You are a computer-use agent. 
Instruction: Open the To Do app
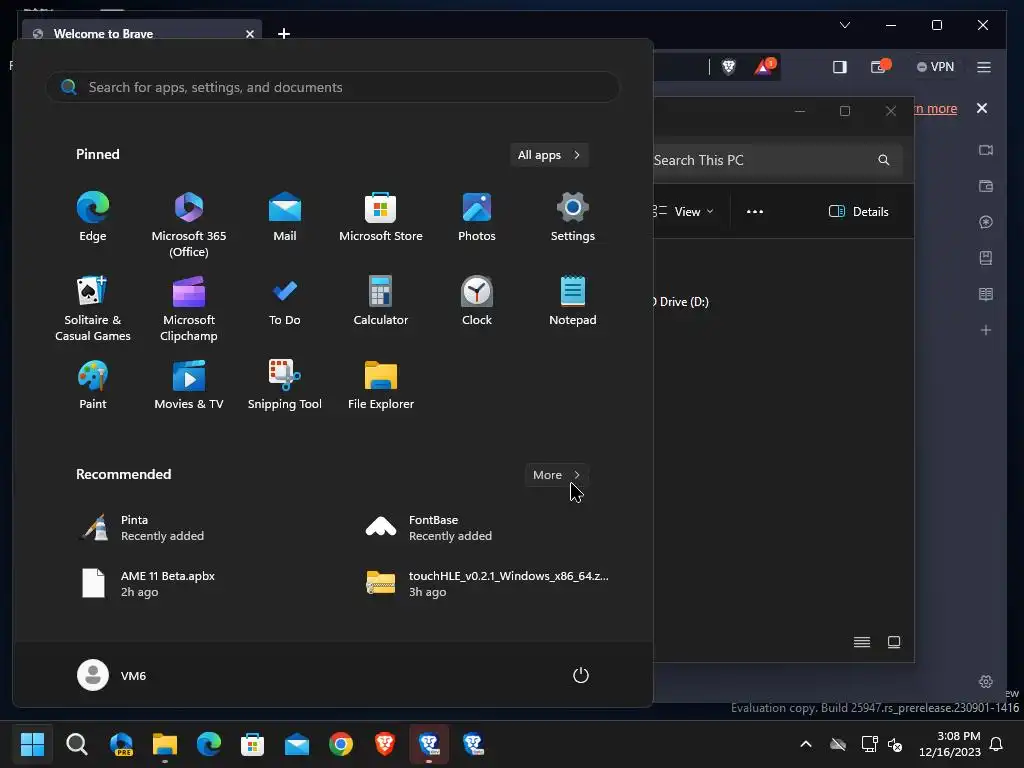click(x=285, y=302)
